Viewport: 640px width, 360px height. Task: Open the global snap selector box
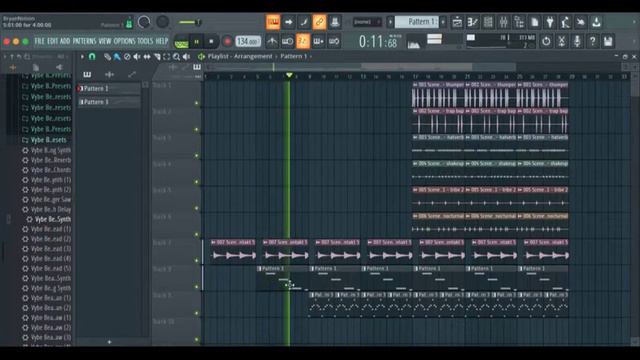click(367, 22)
